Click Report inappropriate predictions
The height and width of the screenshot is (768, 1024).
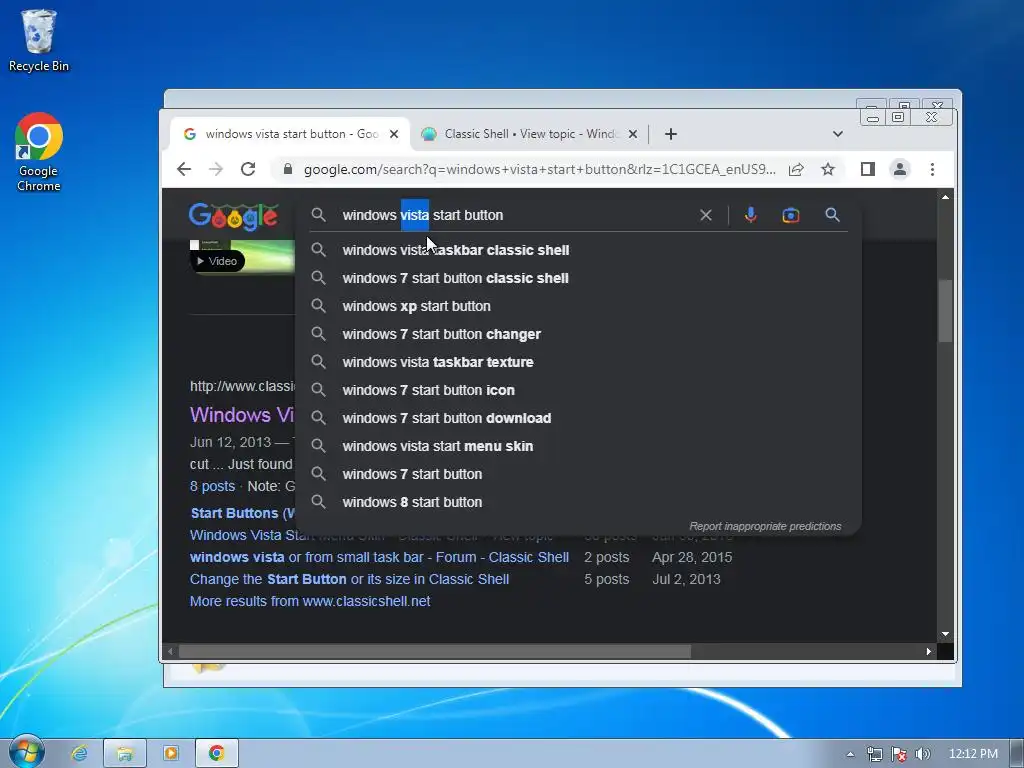click(765, 526)
